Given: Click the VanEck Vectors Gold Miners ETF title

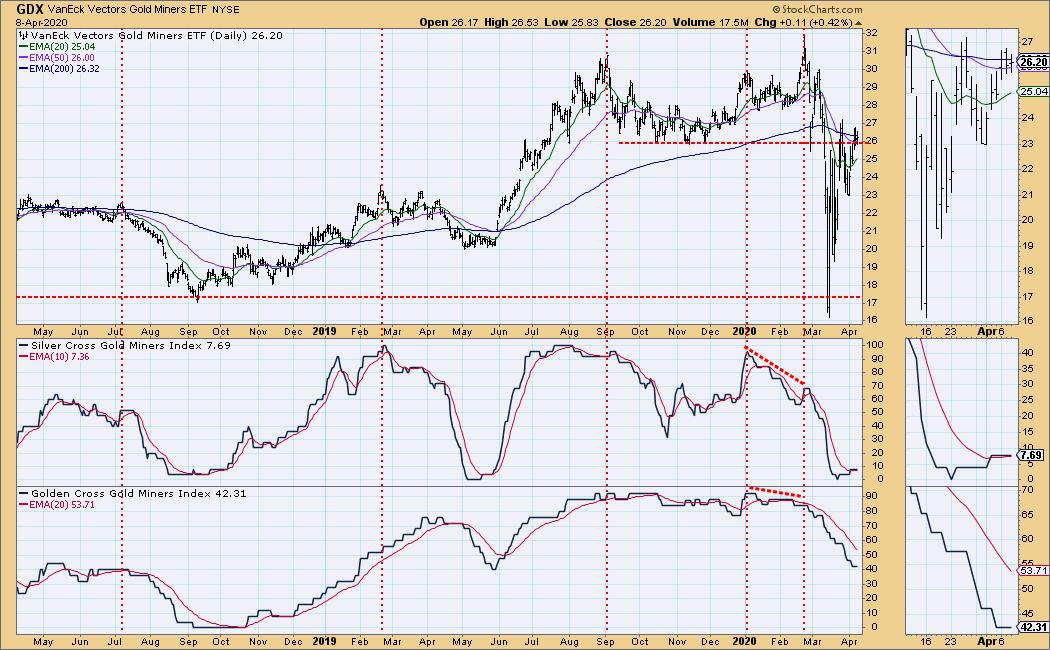Looking at the screenshot, I should tap(128, 10).
